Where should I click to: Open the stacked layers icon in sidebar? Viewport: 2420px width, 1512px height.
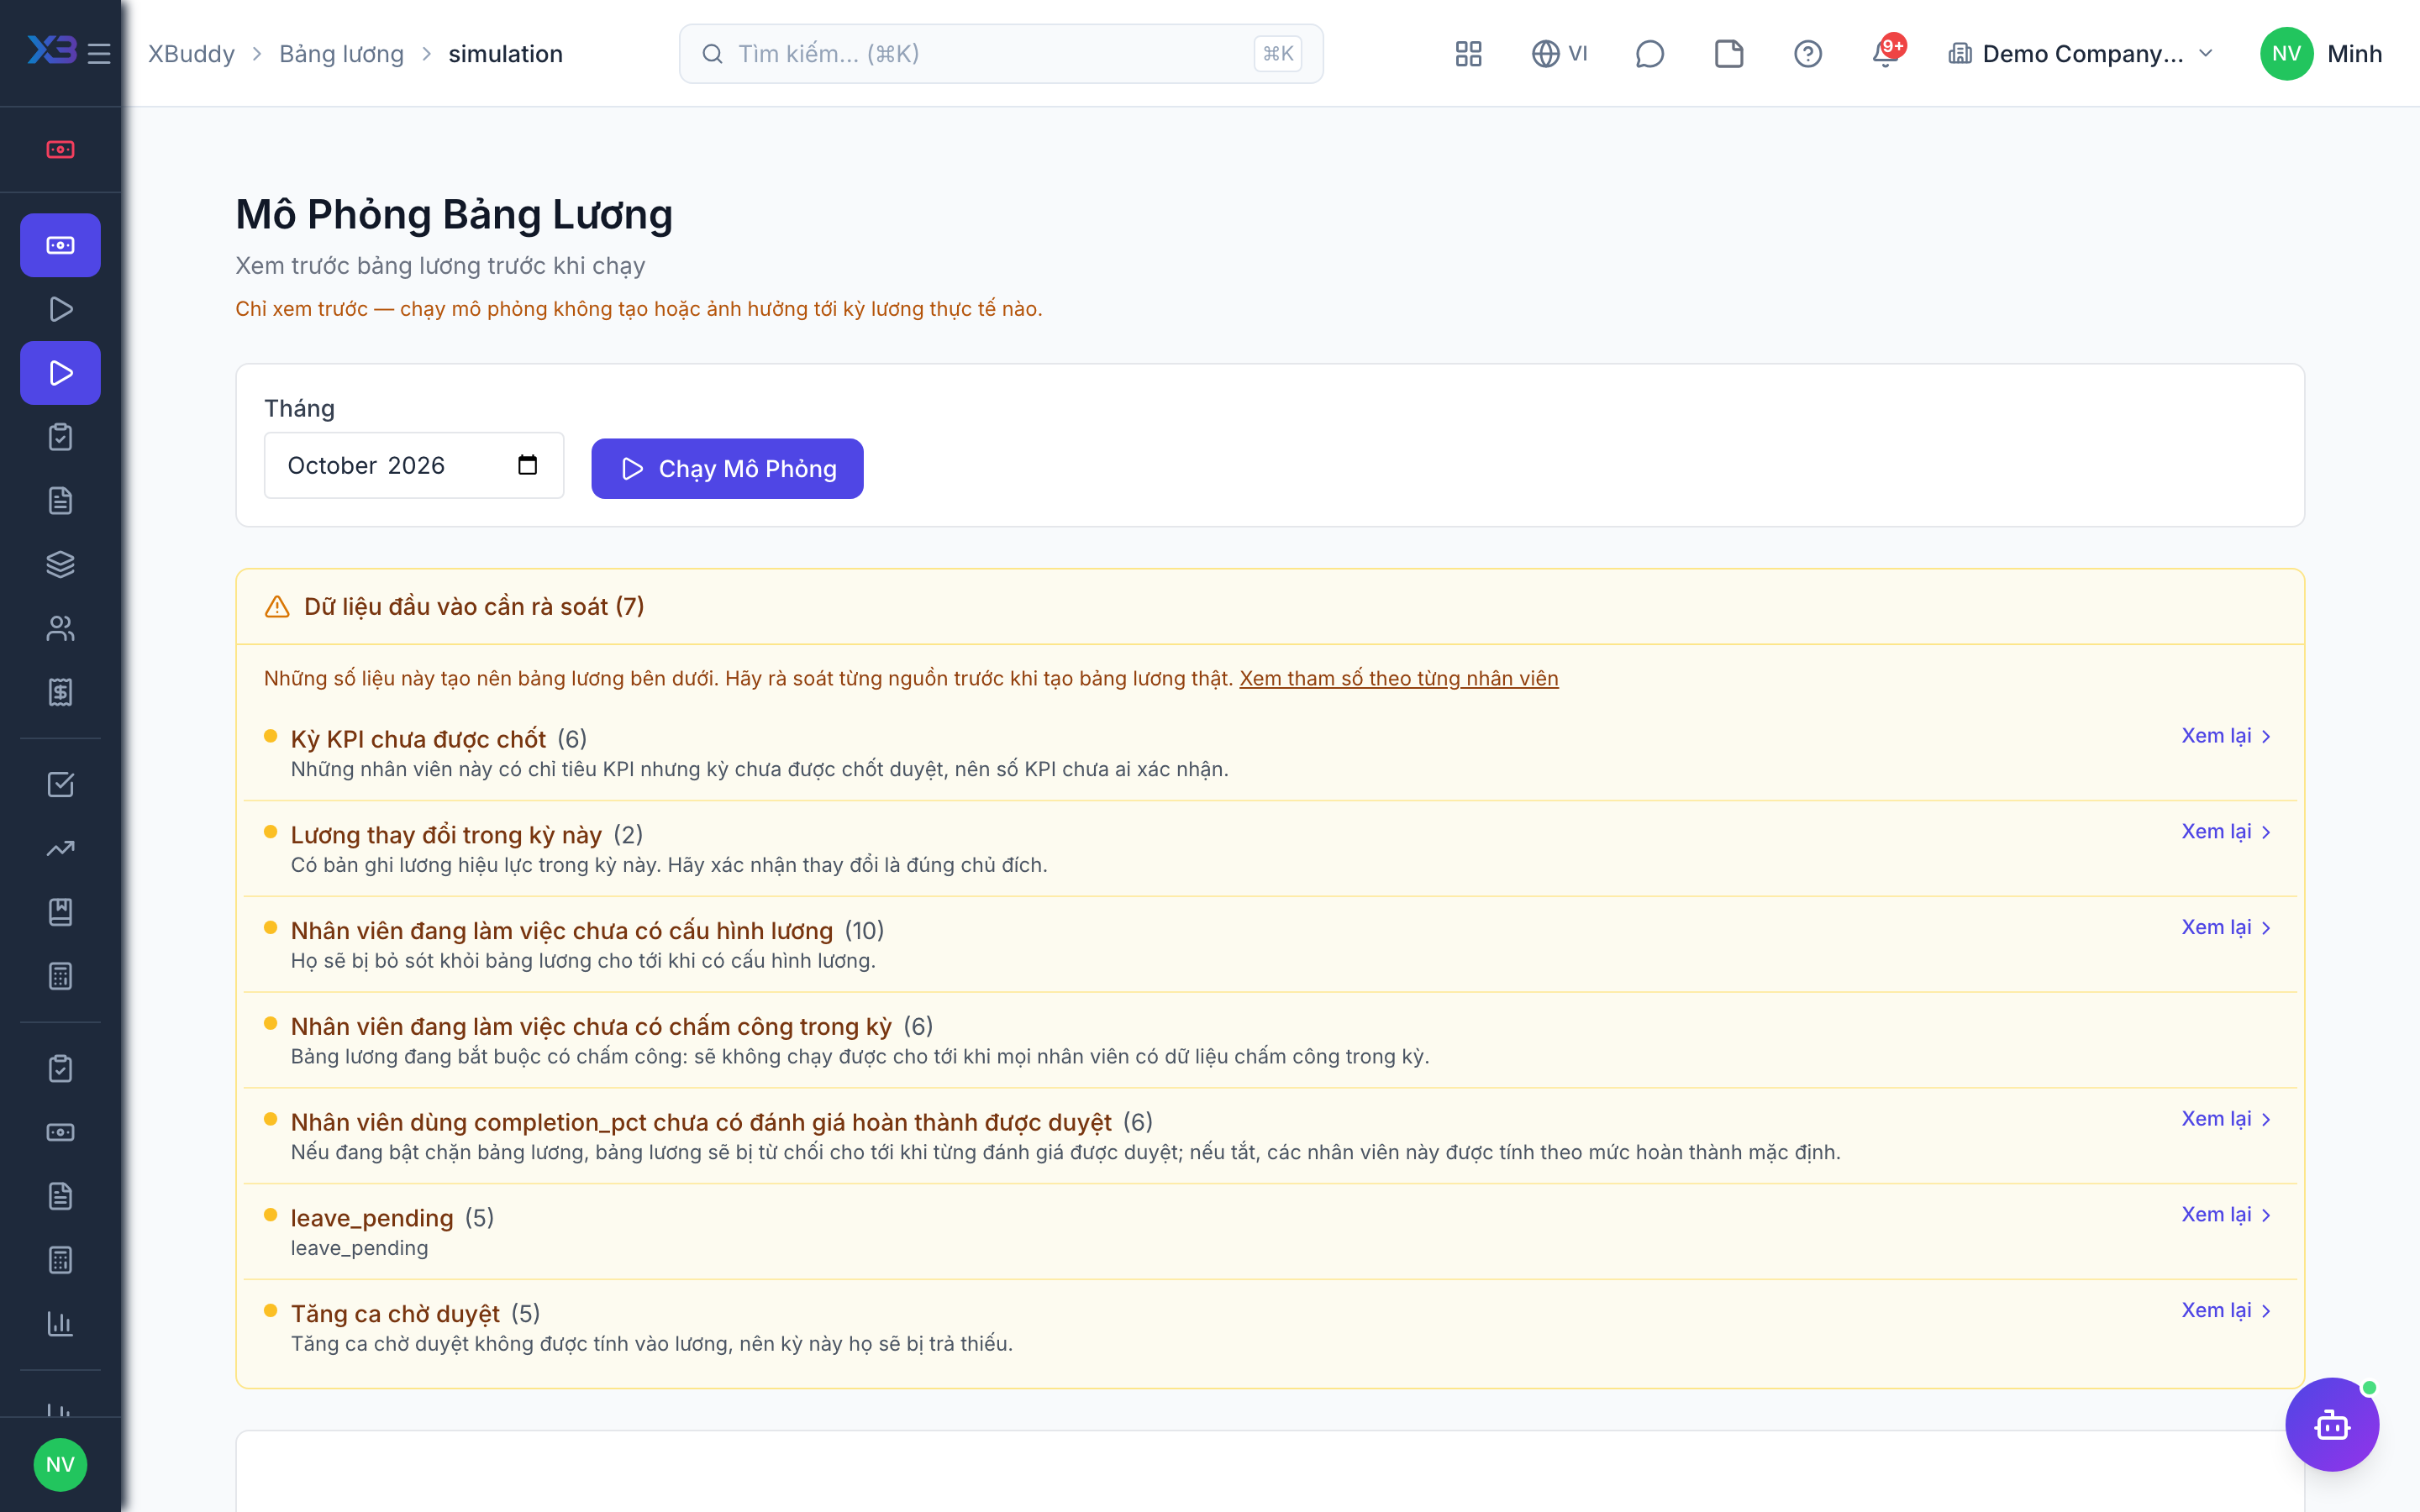[60, 564]
